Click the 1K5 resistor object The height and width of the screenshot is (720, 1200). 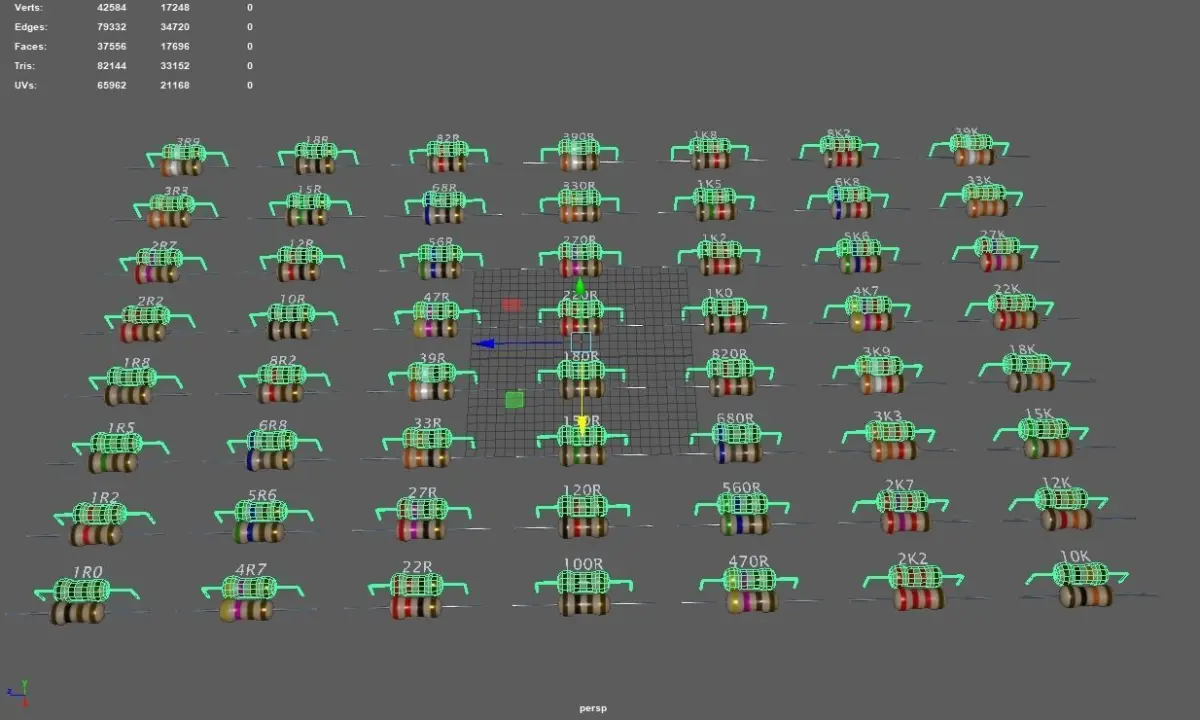click(713, 204)
